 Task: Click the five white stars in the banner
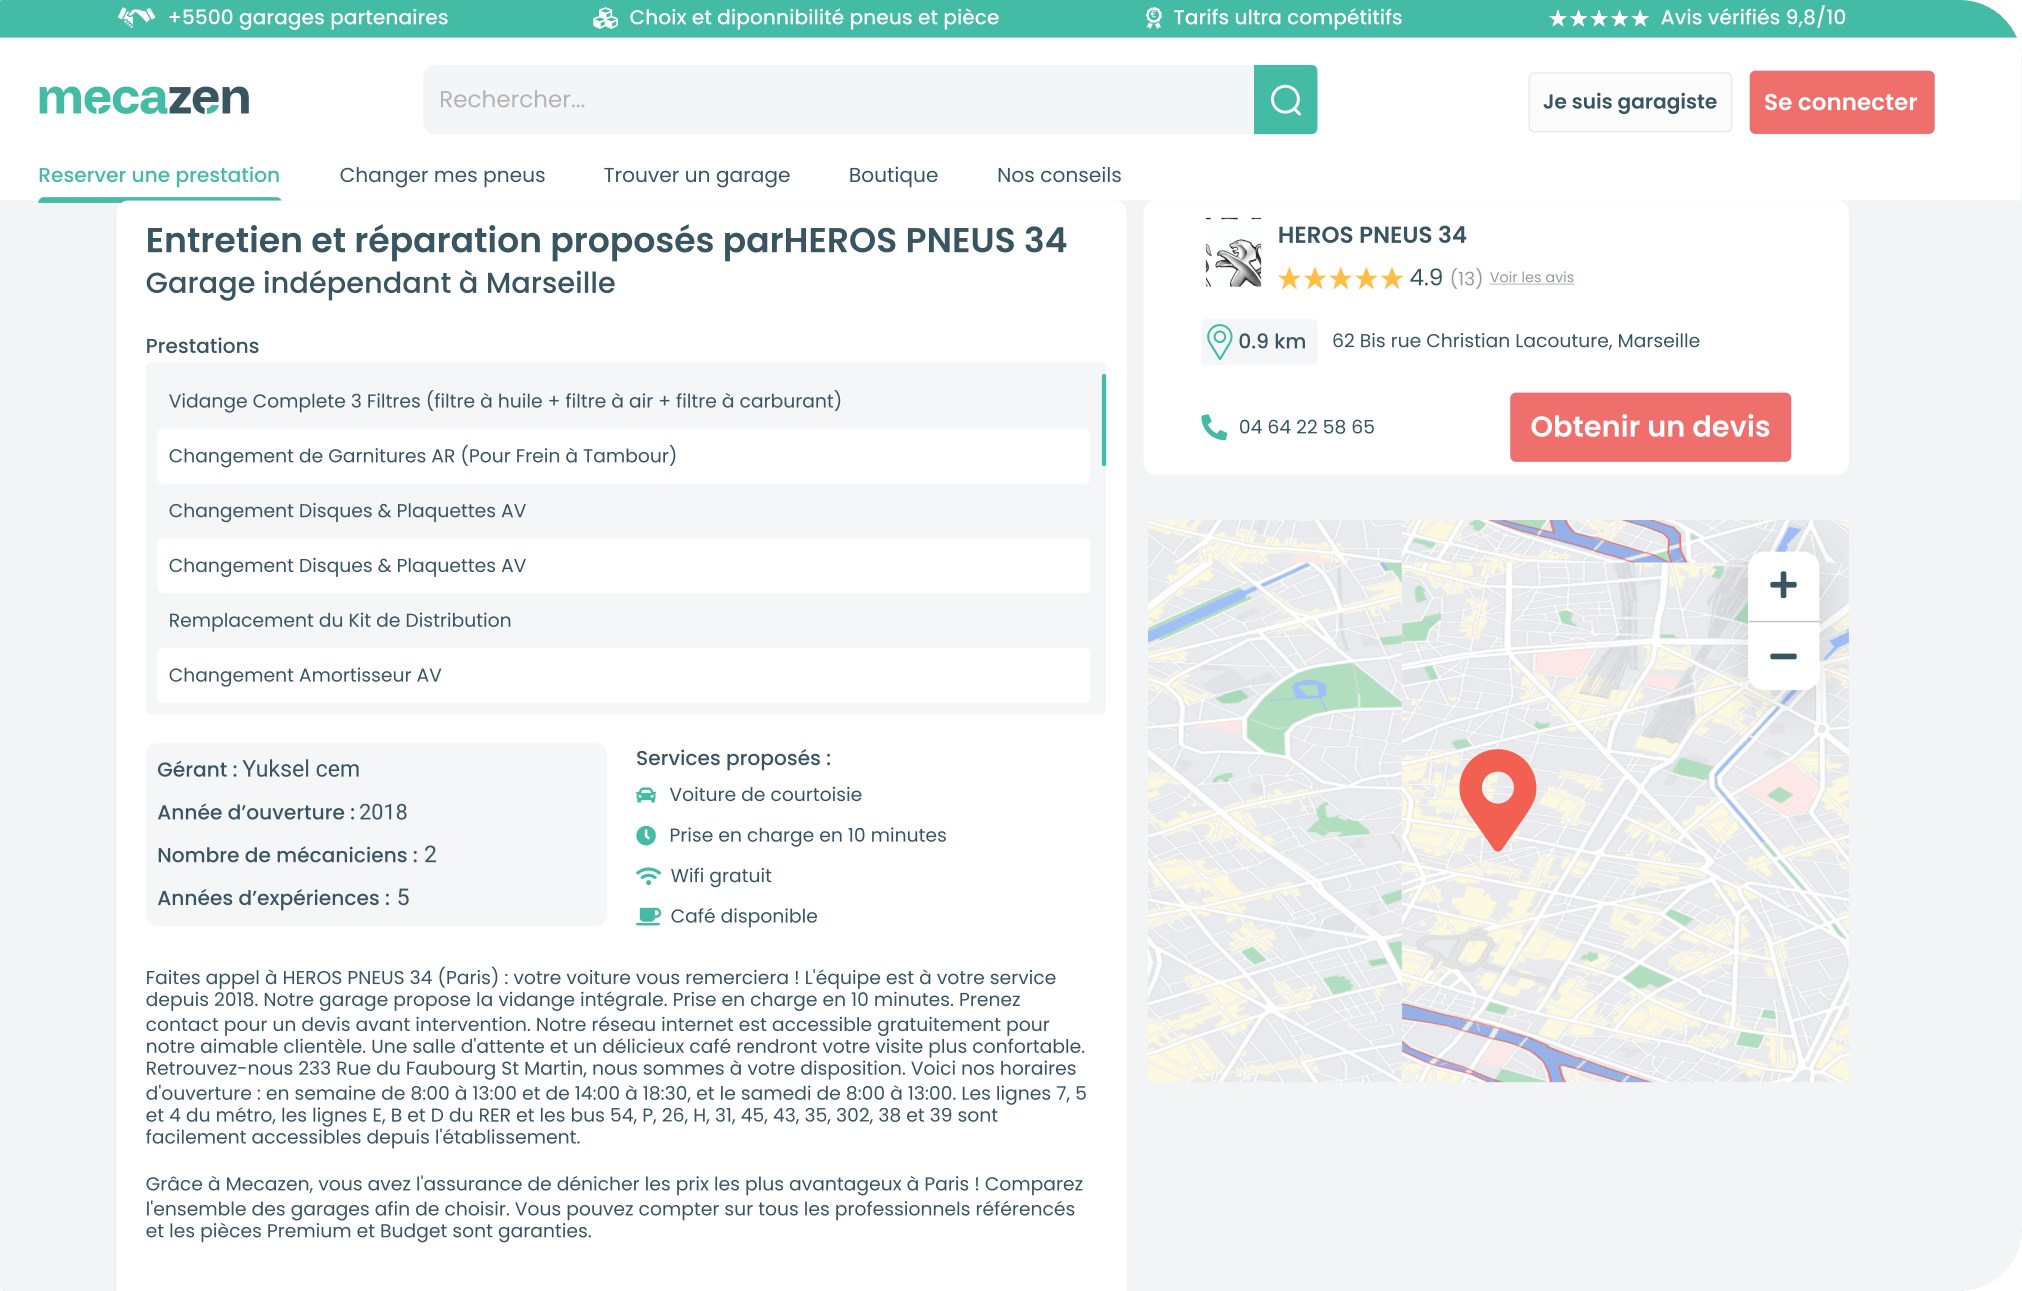(x=1598, y=18)
